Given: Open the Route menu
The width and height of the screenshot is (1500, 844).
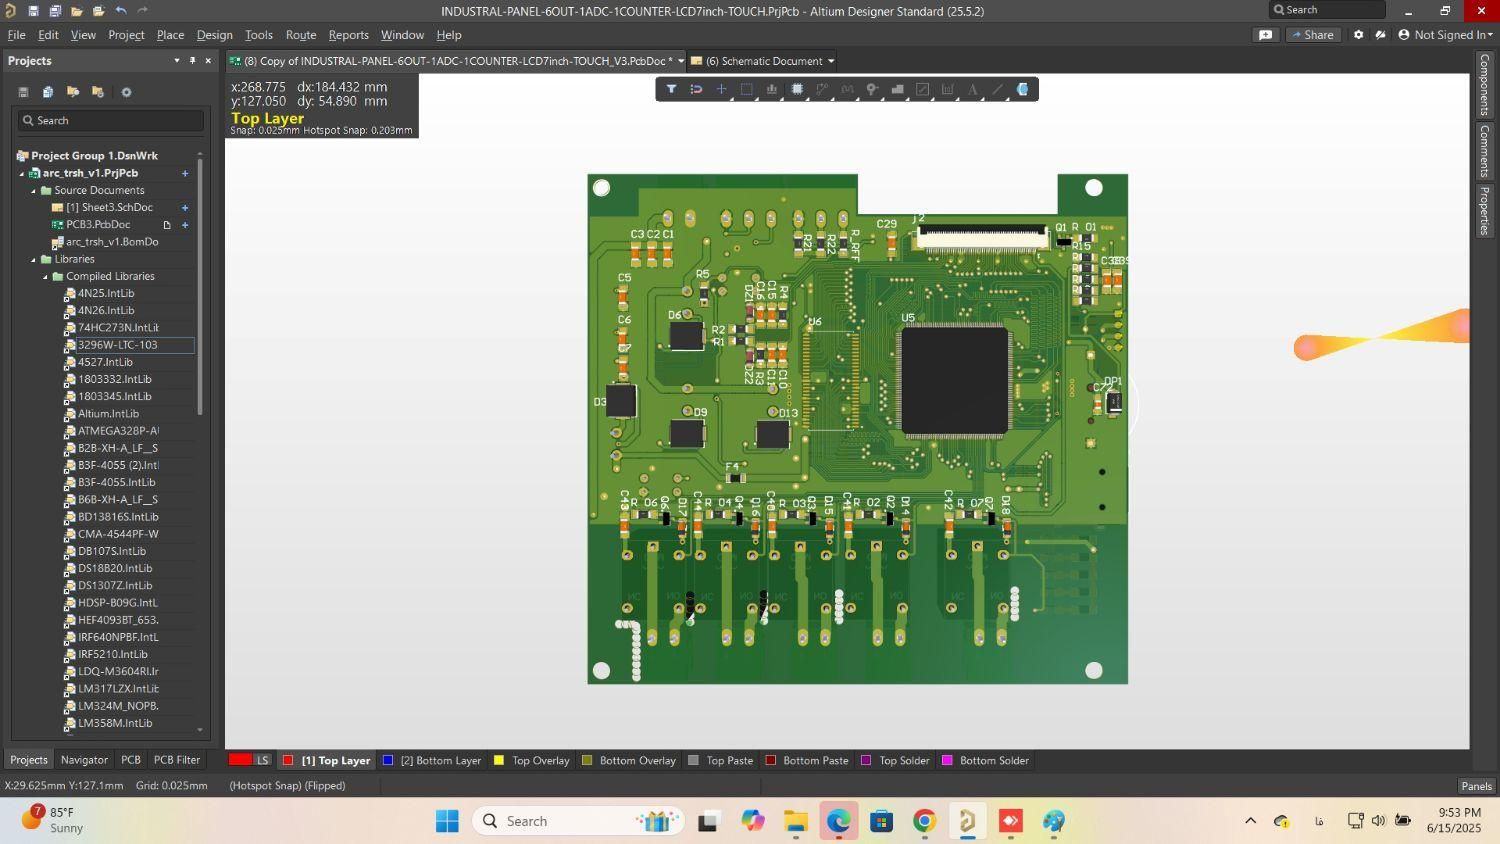Looking at the screenshot, I should click(x=301, y=34).
